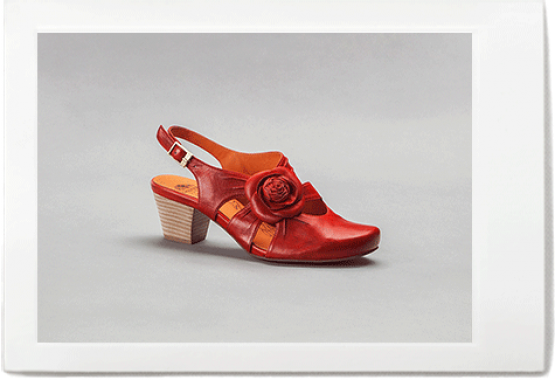Open the red shoe photo
555x380 pixels.
pyautogui.click(x=254, y=188)
